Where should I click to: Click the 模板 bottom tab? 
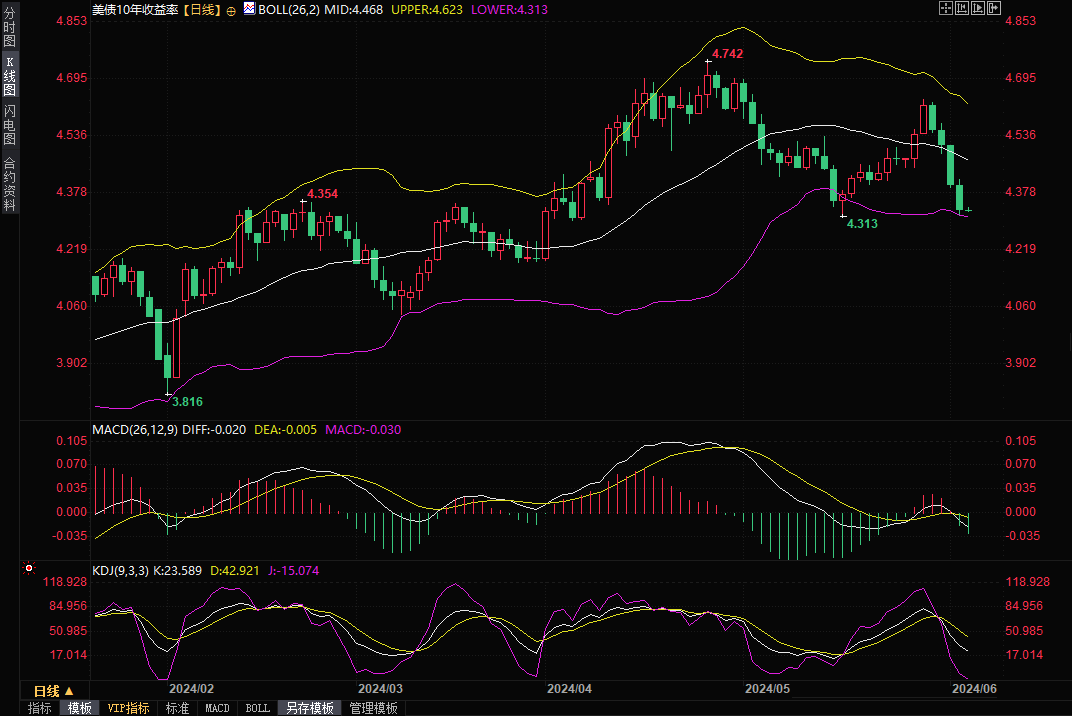pos(79,708)
